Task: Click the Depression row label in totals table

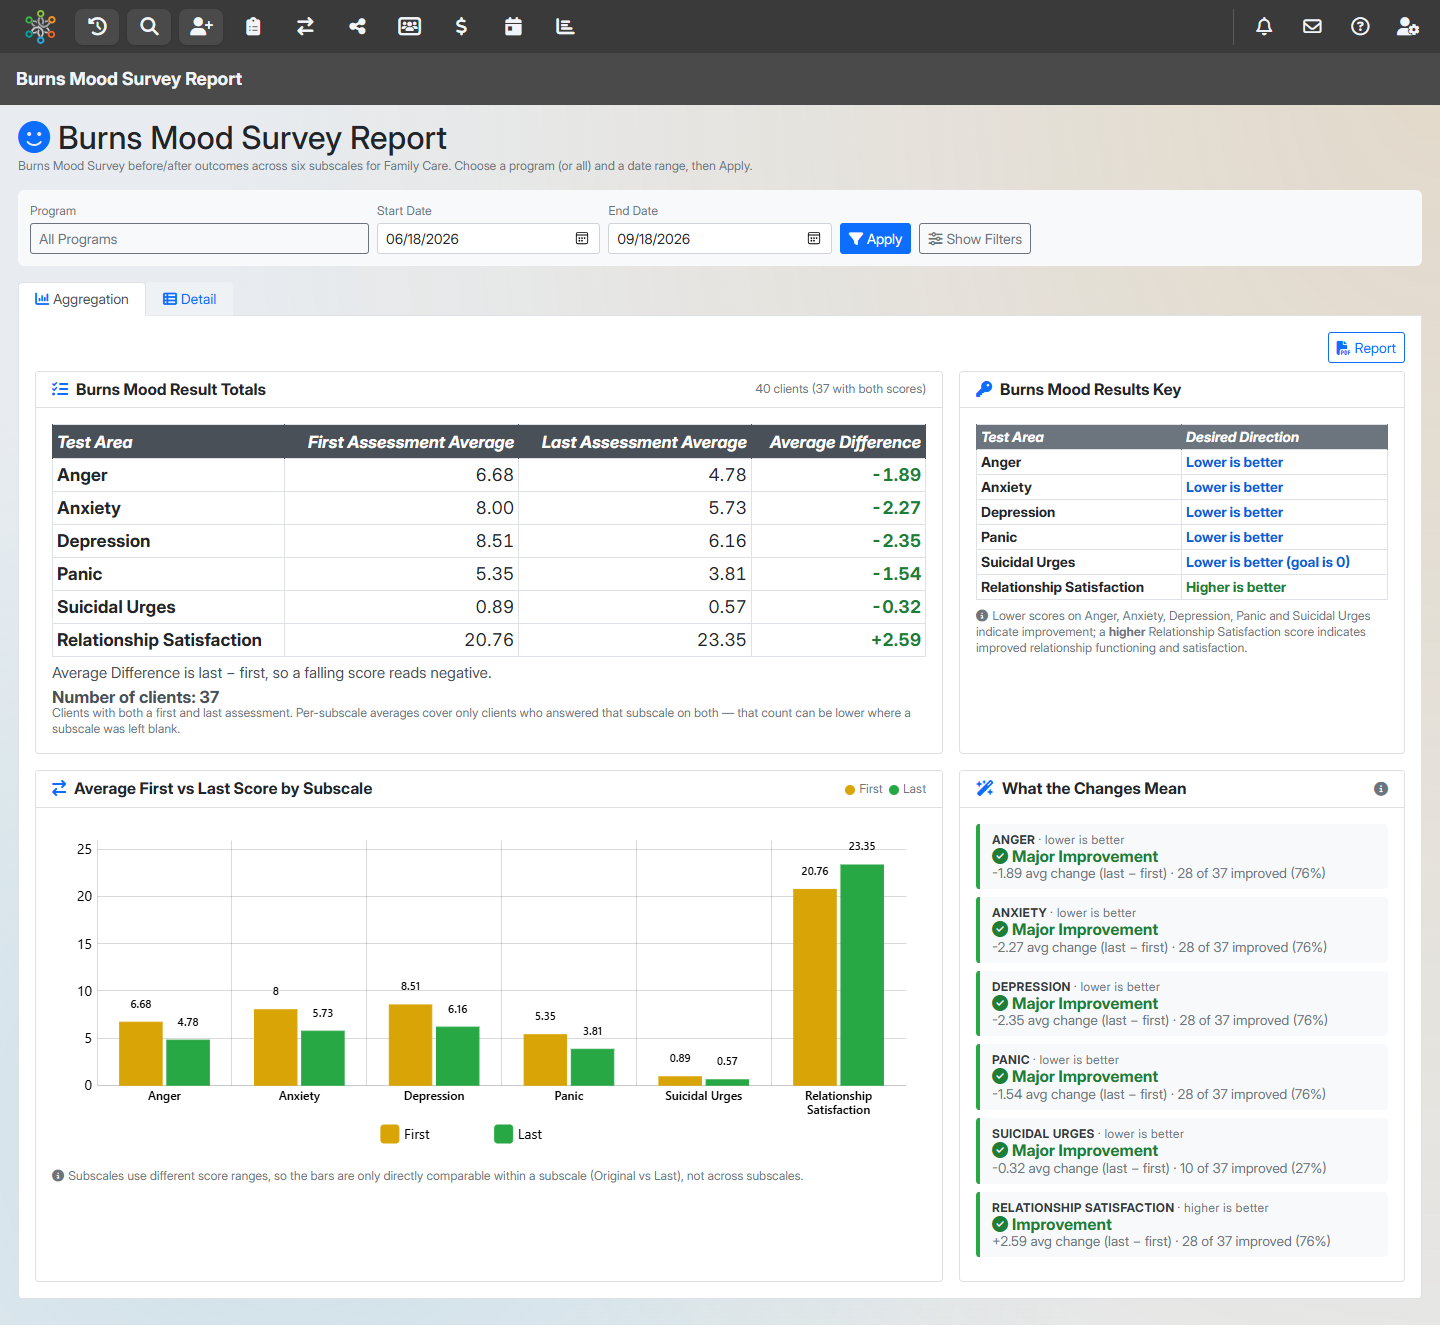Action: pyautogui.click(x=104, y=541)
